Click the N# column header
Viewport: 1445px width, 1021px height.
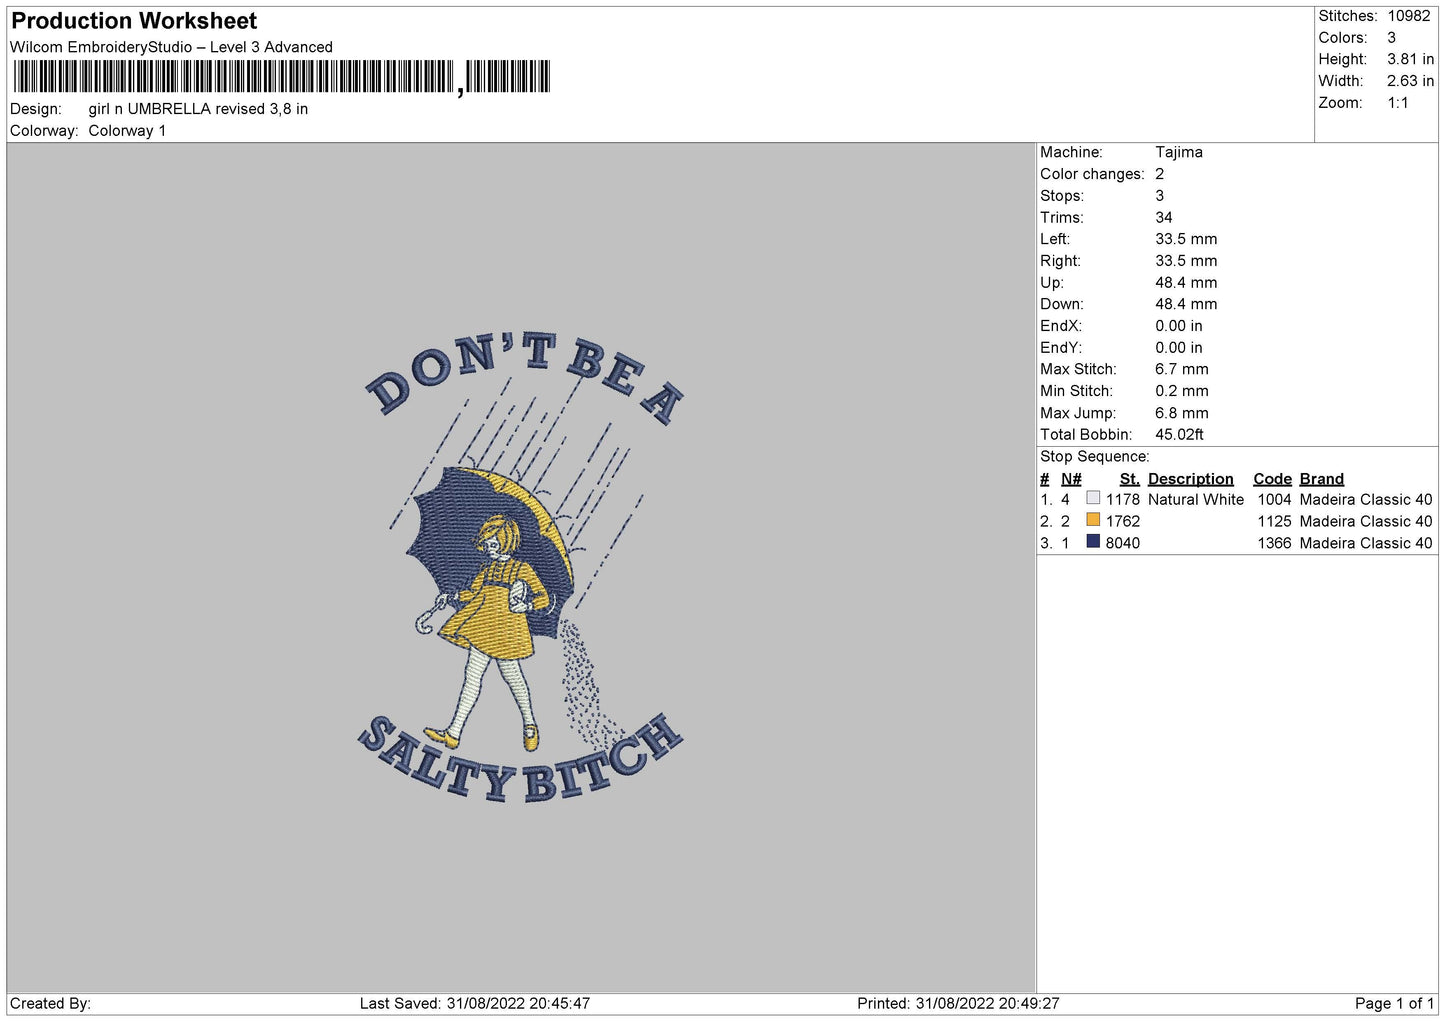click(x=1071, y=479)
